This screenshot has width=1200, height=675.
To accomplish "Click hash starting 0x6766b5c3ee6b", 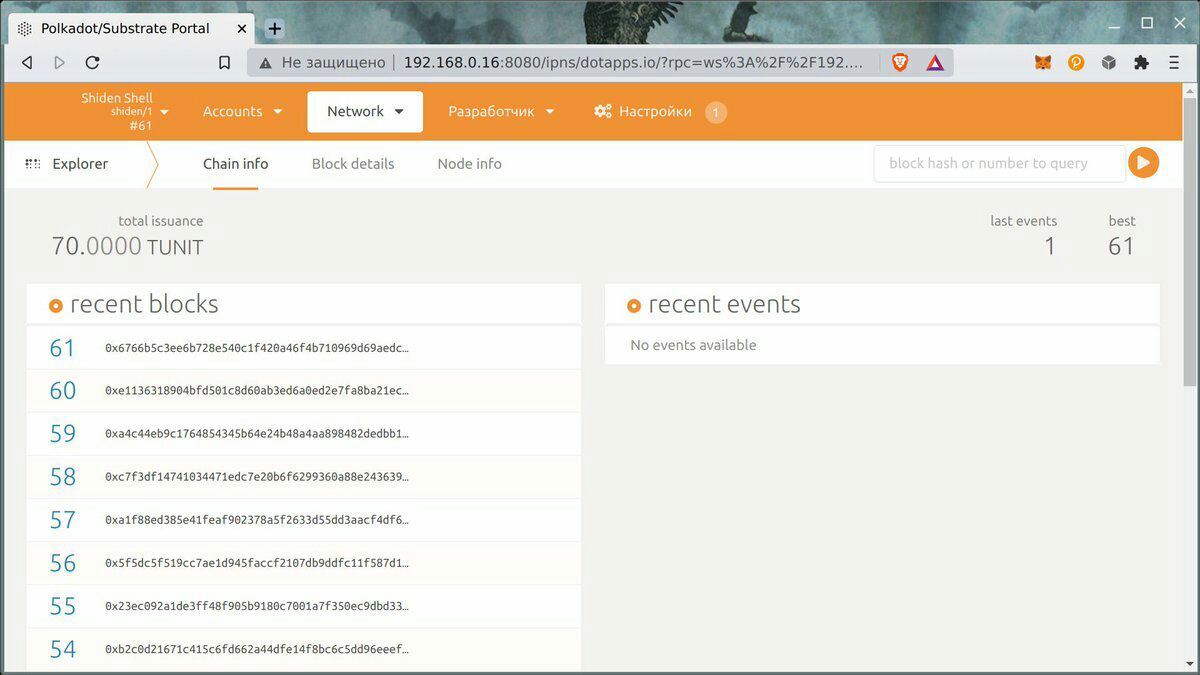I will click(257, 348).
